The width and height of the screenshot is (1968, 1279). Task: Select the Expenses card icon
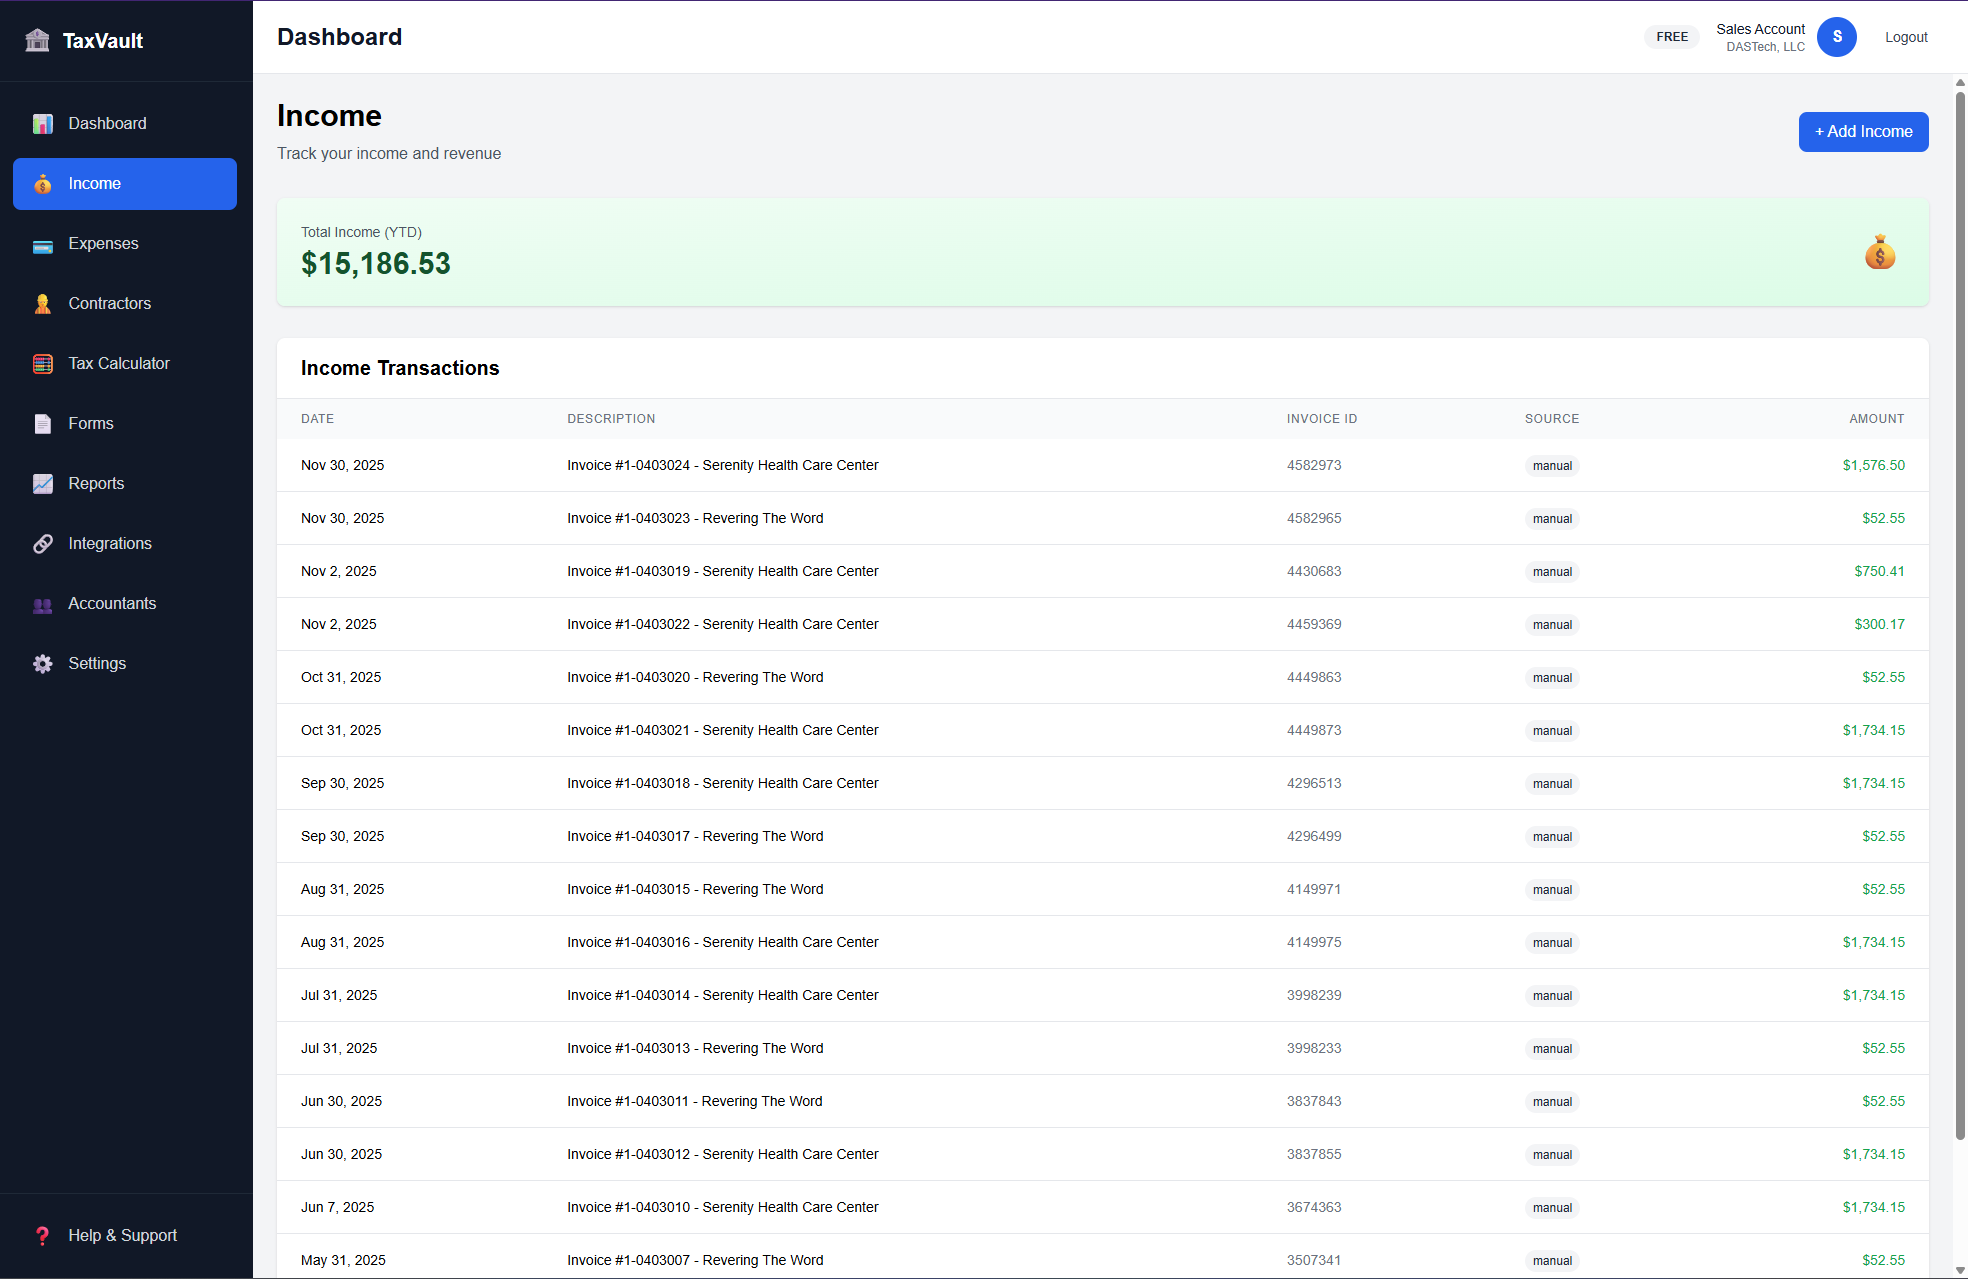(x=43, y=243)
